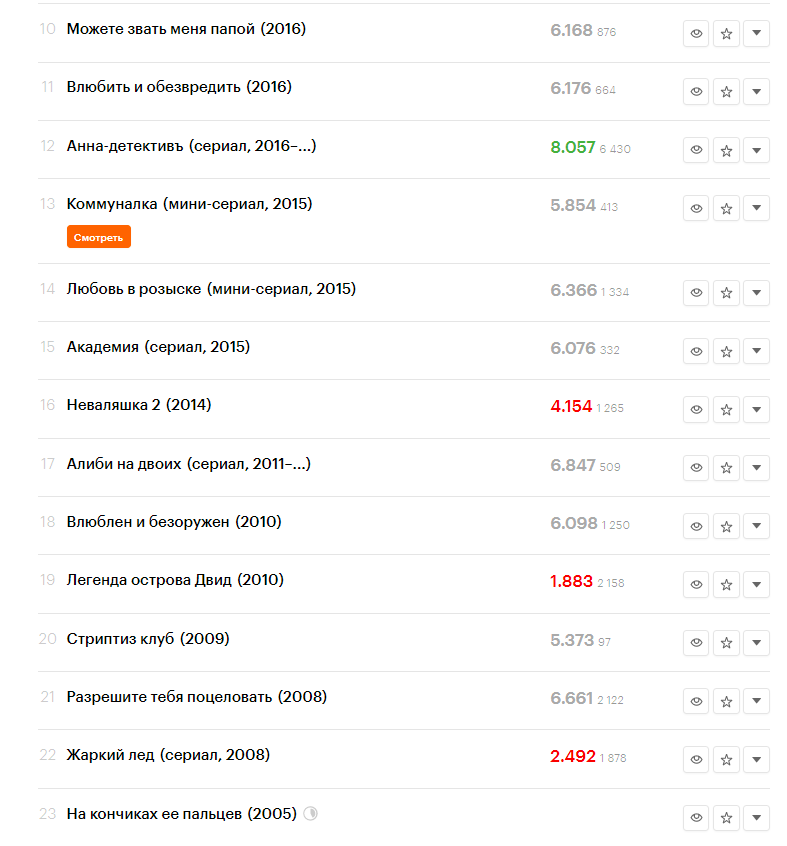Toggle the eye icon for Алиби на двоих
The image size is (787, 846).
[x=696, y=467]
